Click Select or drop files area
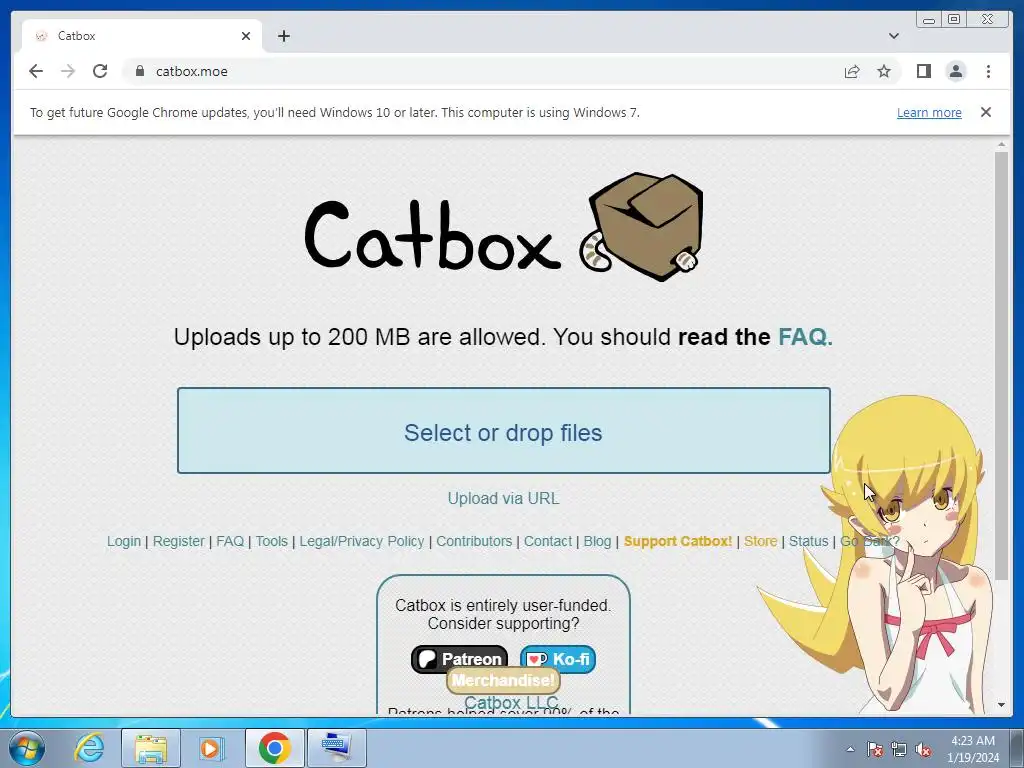 [x=504, y=431]
